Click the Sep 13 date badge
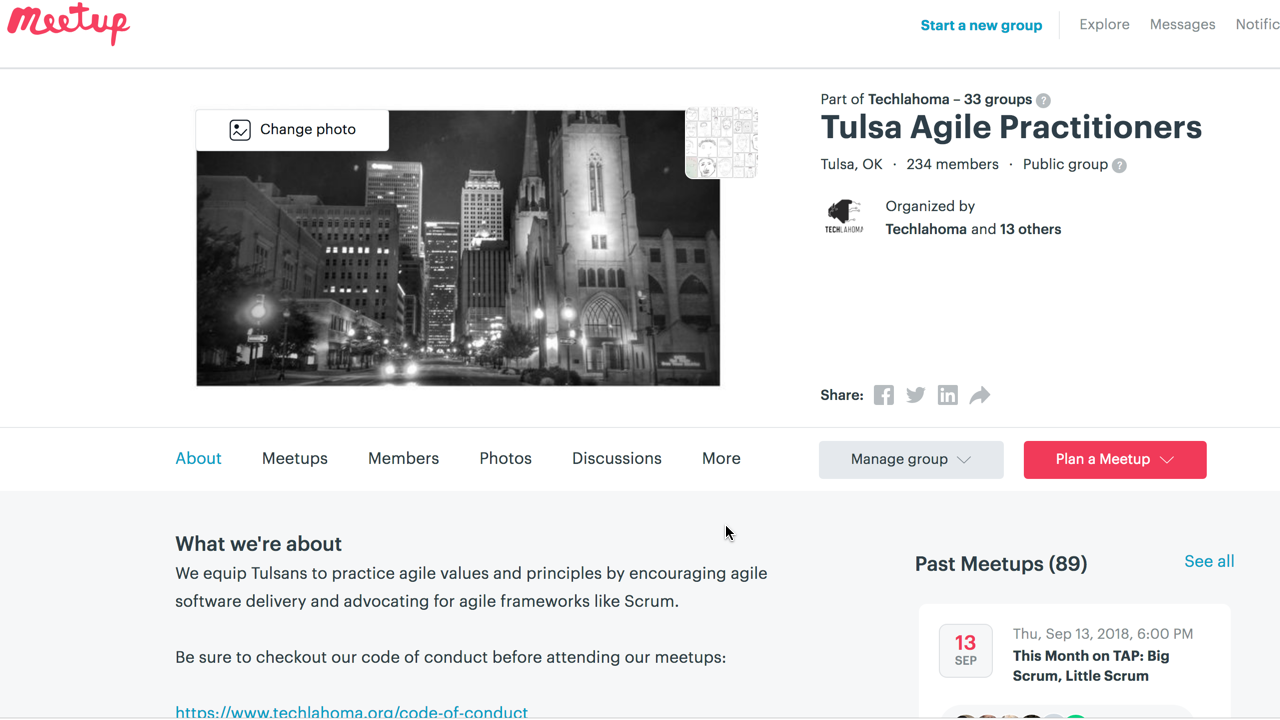 click(966, 650)
